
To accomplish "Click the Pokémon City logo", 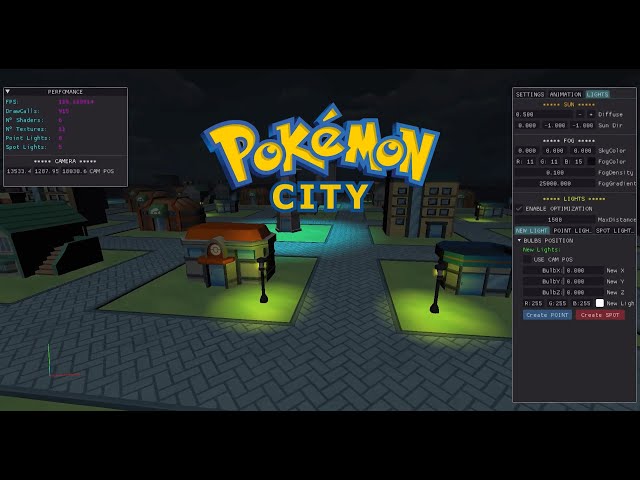I will tap(320, 158).
